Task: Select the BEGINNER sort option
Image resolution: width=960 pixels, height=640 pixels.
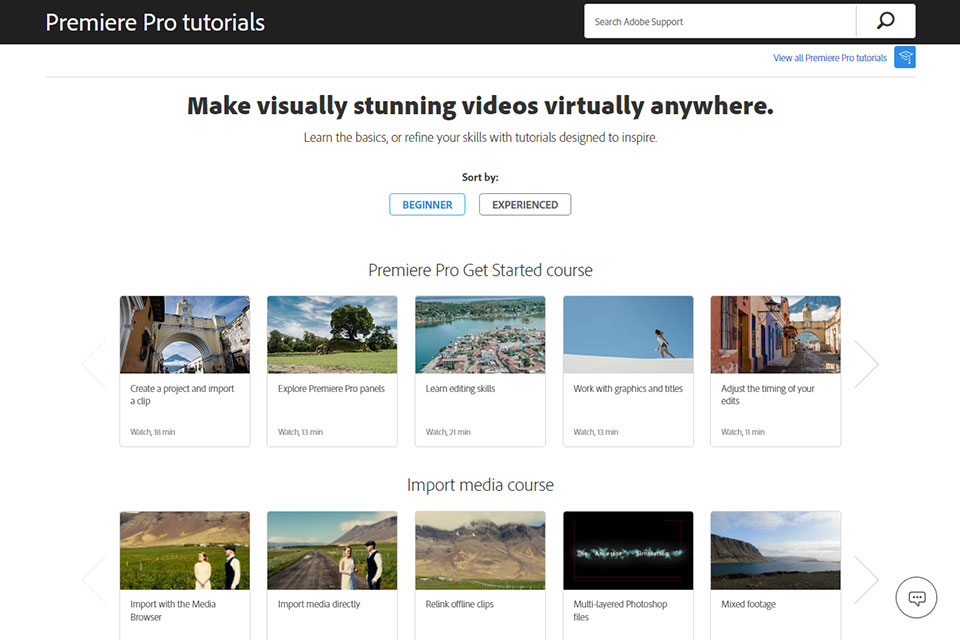Action: [x=427, y=205]
